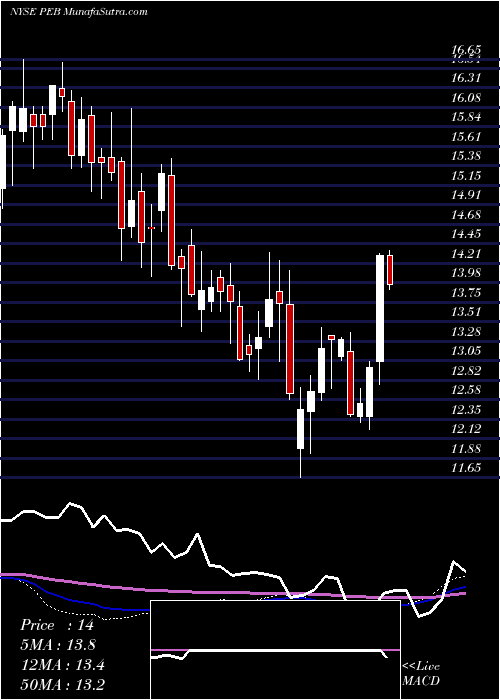Select the 13.28 price axis label
Screen dimensions: 500x700
tap(466, 331)
